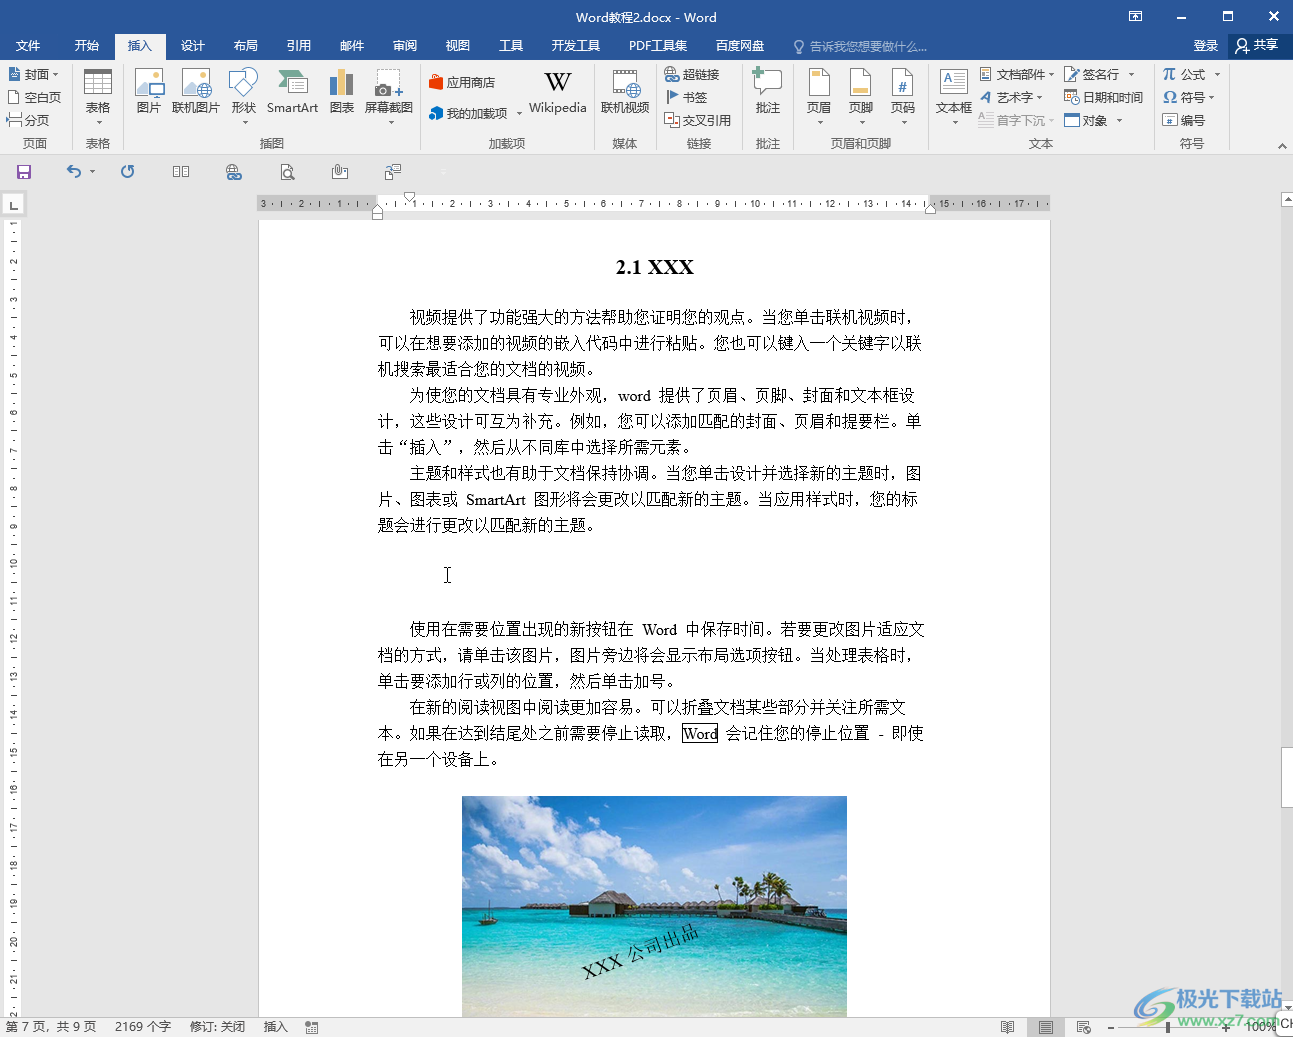The image size is (1293, 1037).
Task: Click the document-comment quick access icon
Action: (x=393, y=172)
